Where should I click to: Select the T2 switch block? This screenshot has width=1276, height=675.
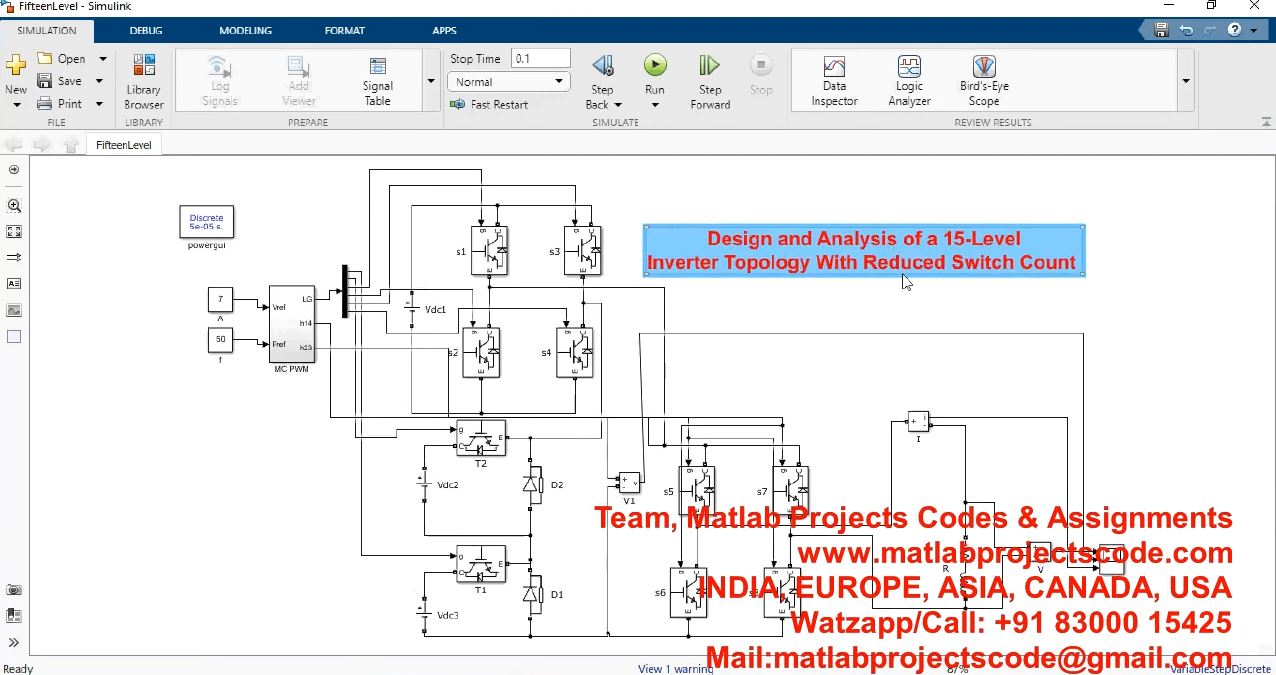point(481,438)
